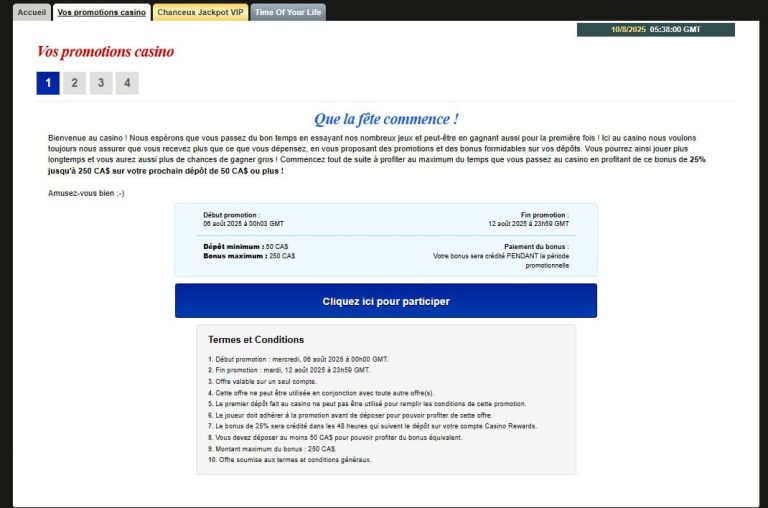Go to promotion page 2
This screenshot has width=768, height=508.
74,83
